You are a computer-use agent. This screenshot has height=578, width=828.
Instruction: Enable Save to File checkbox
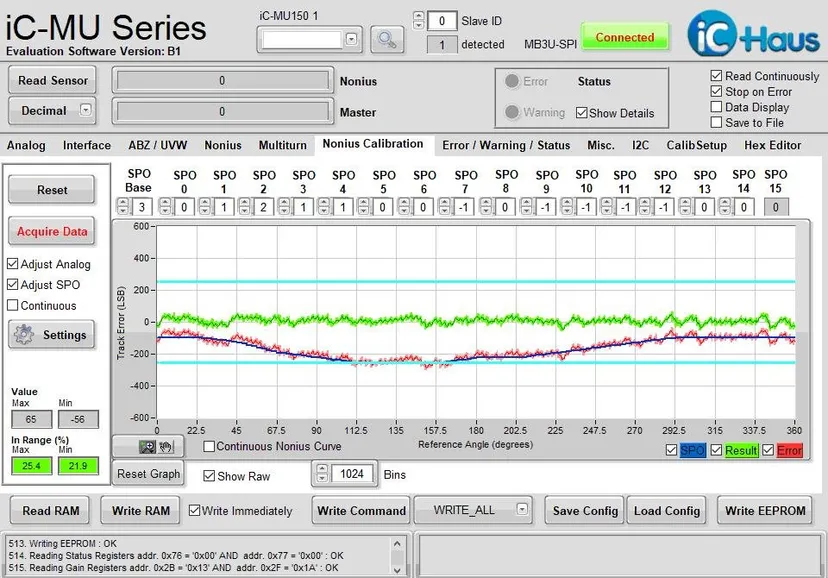click(716, 122)
